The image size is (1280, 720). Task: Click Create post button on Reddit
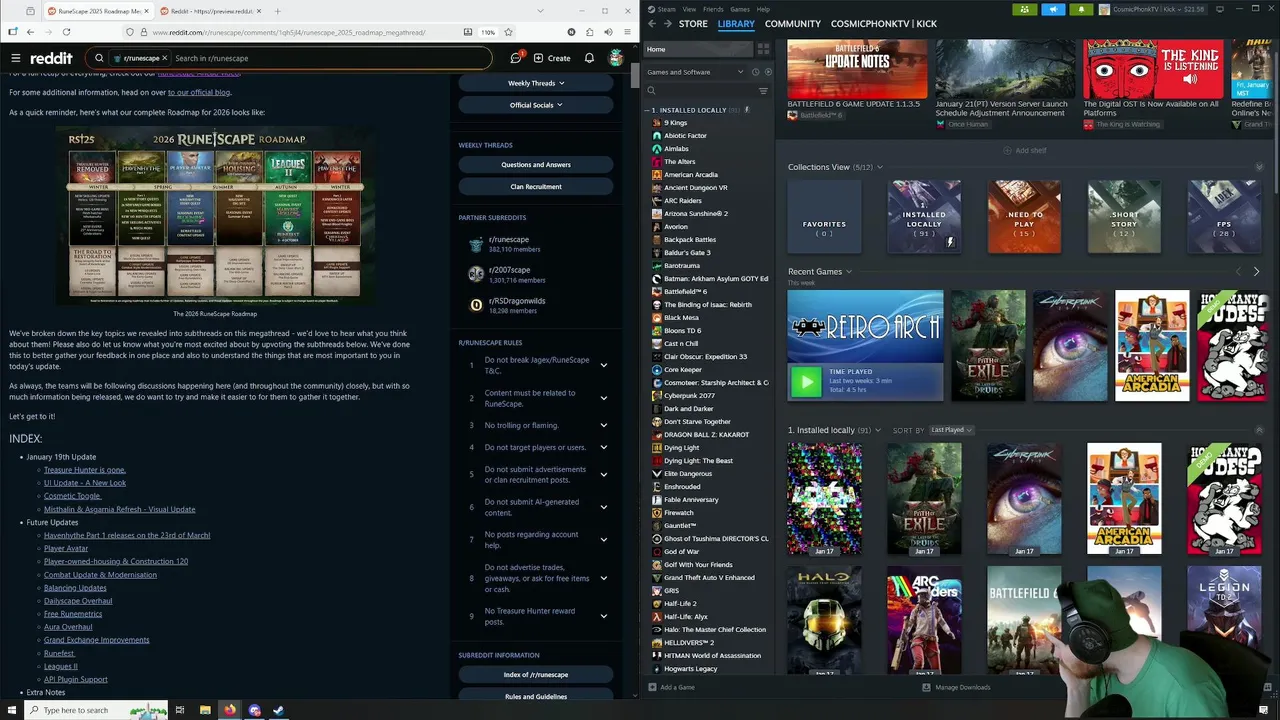(x=552, y=58)
